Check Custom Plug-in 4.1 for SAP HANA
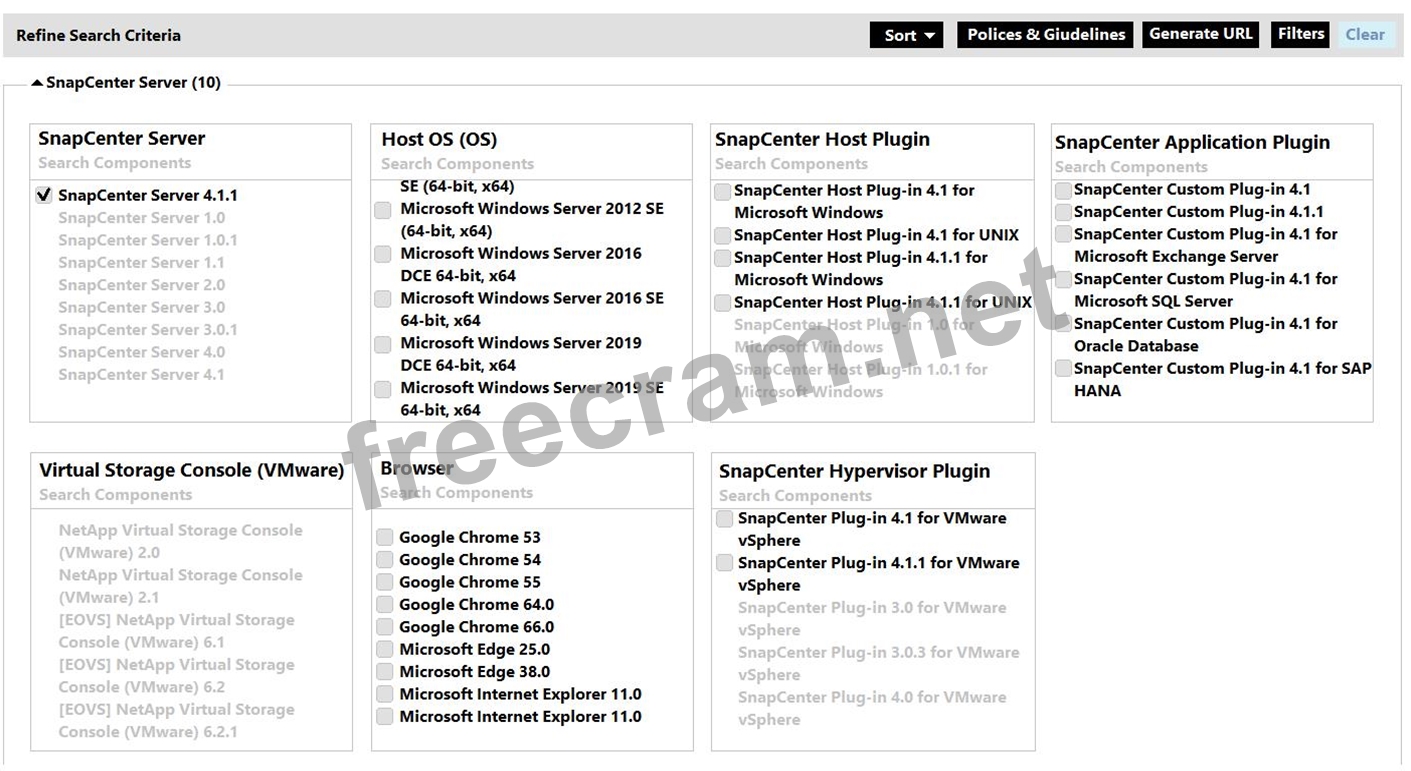The width and height of the screenshot is (1411, 771). [1063, 369]
